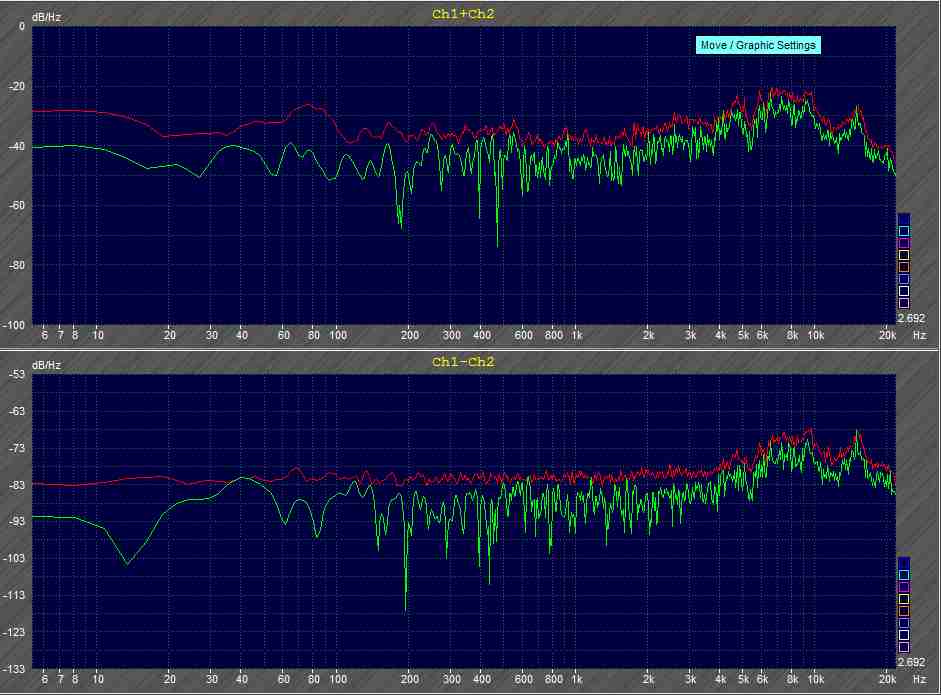Viewport: 941px width, 695px height.
Task: Select the yellow trace box in the Ch1-Ch2 graph
Action: 904,599
